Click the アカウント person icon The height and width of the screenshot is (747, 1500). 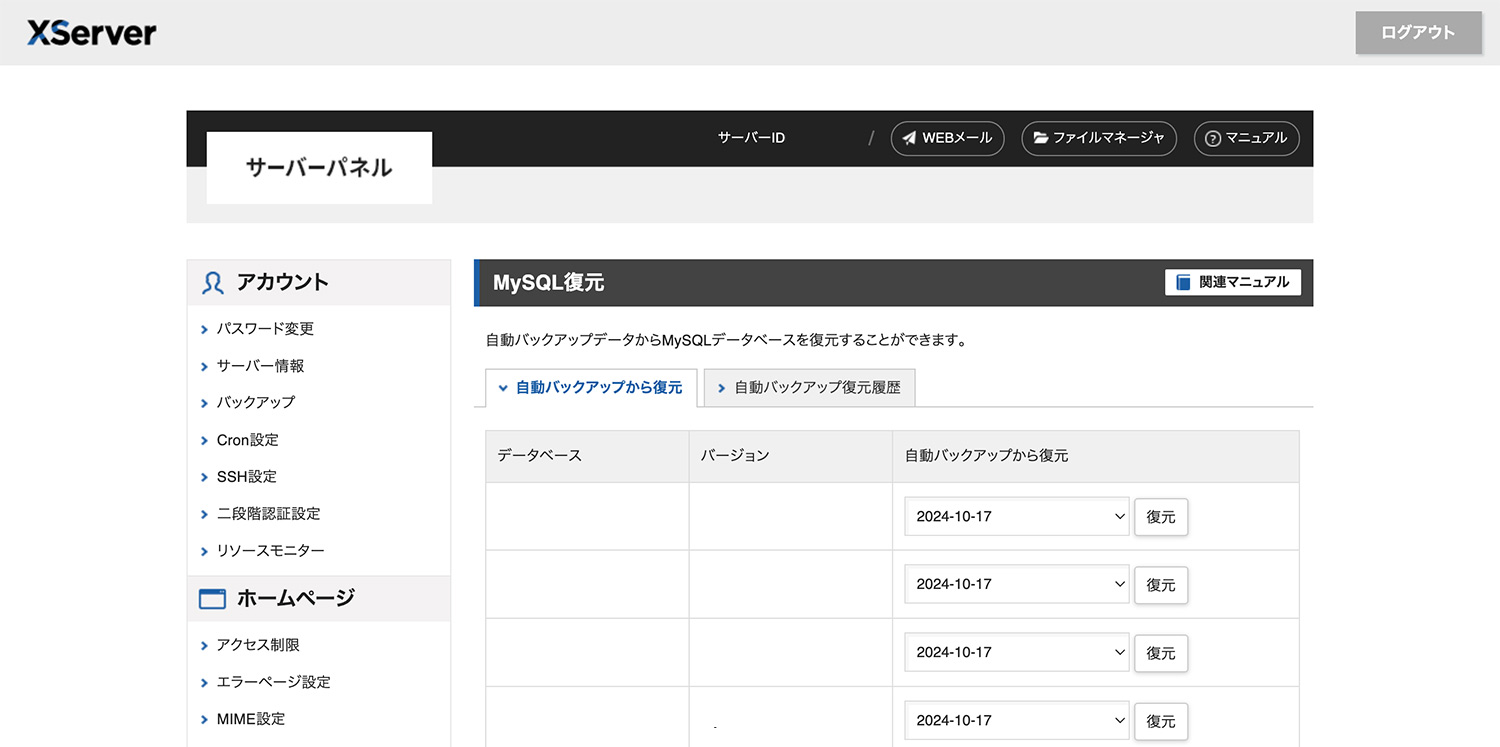click(x=212, y=283)
